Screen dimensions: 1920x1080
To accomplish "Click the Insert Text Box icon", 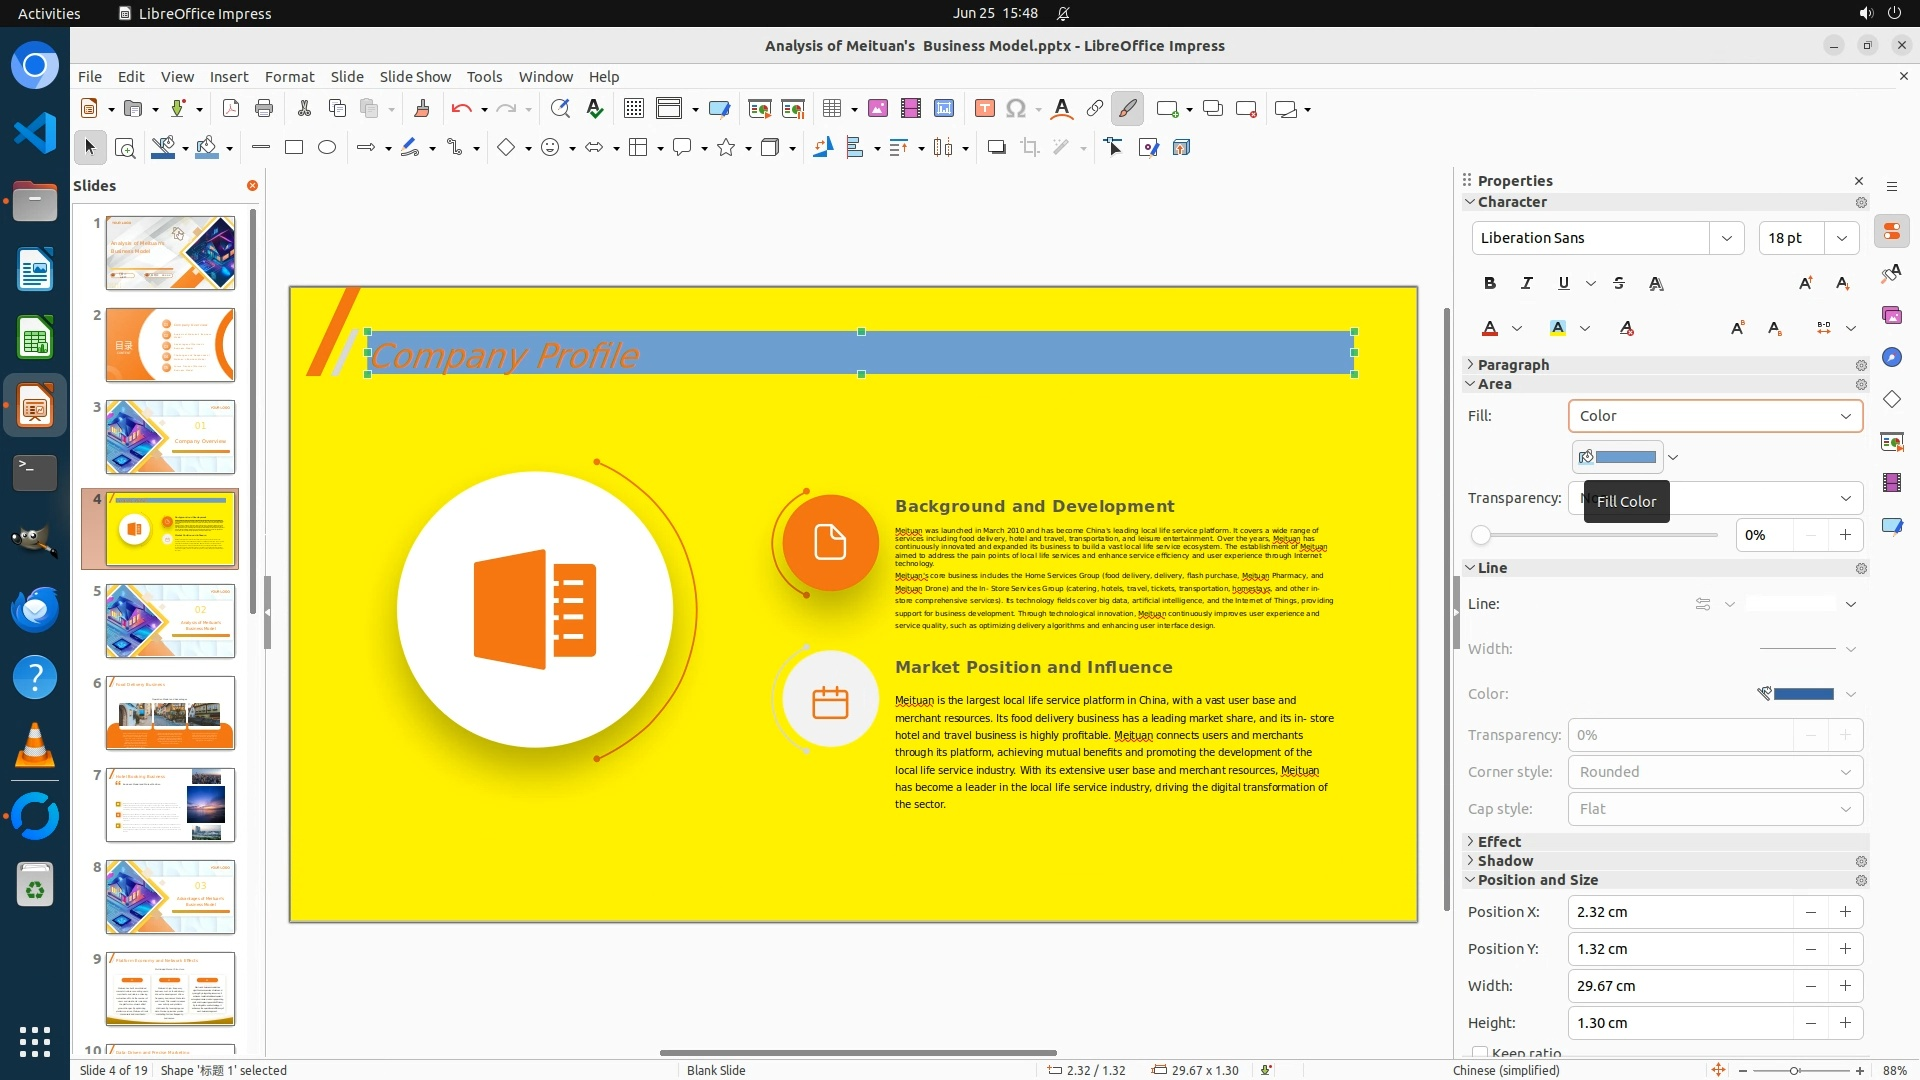I will [x=984, y=109].
